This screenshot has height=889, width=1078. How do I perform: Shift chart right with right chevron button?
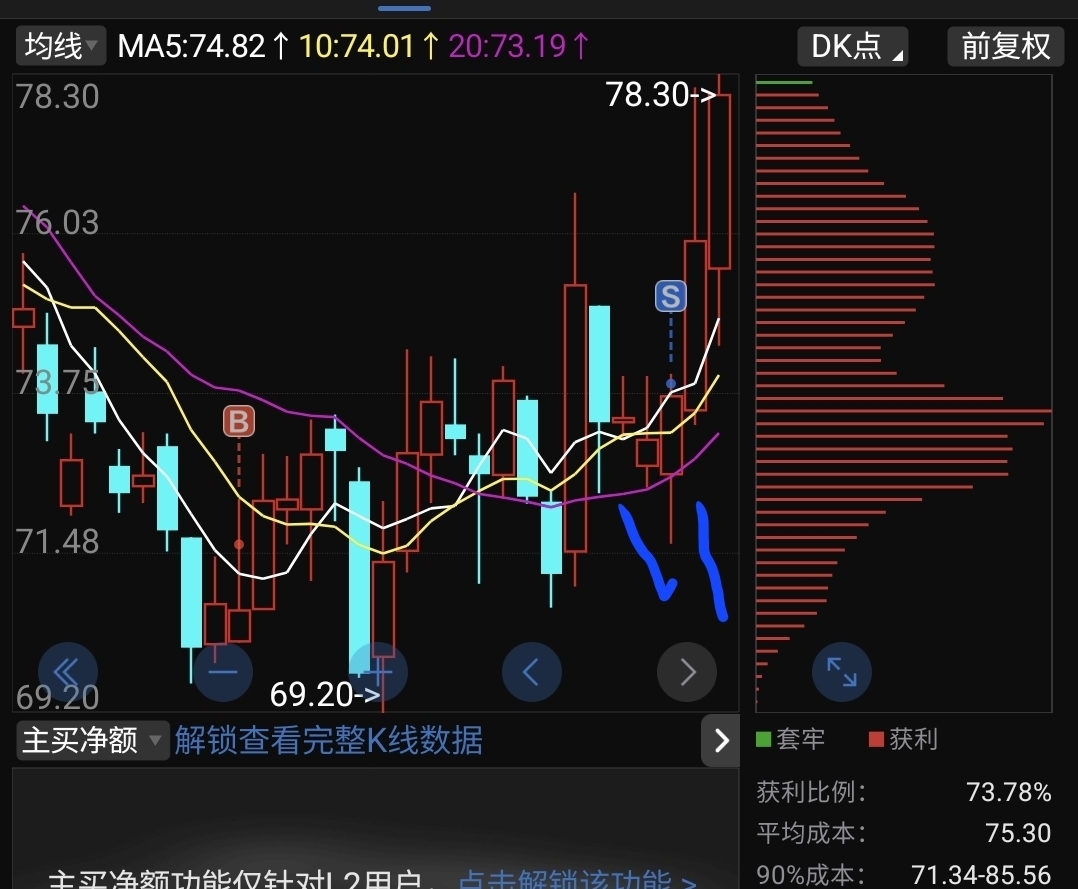coord(687,672)
